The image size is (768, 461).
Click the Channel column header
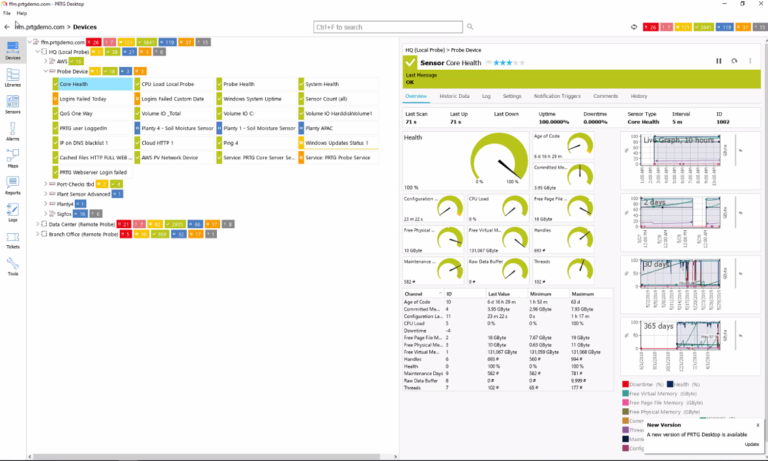pos(423,294)
